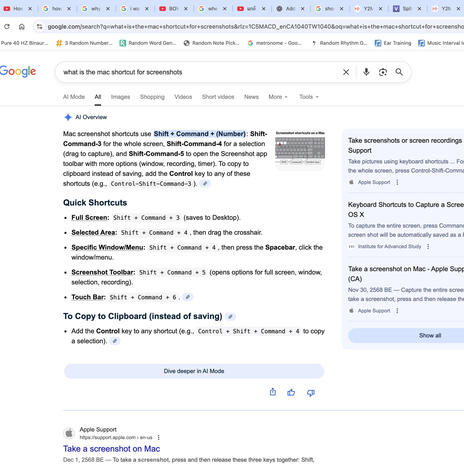This screenshot has width=464, height=464.
Task: Select the Images search tab
Action: coord(120,97)
